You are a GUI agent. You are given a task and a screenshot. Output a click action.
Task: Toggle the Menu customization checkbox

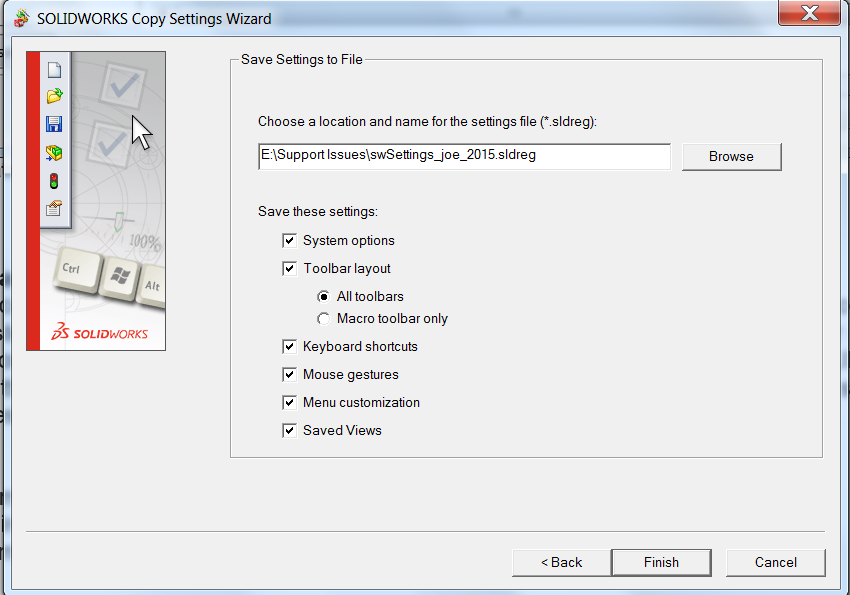click(289, 402)
